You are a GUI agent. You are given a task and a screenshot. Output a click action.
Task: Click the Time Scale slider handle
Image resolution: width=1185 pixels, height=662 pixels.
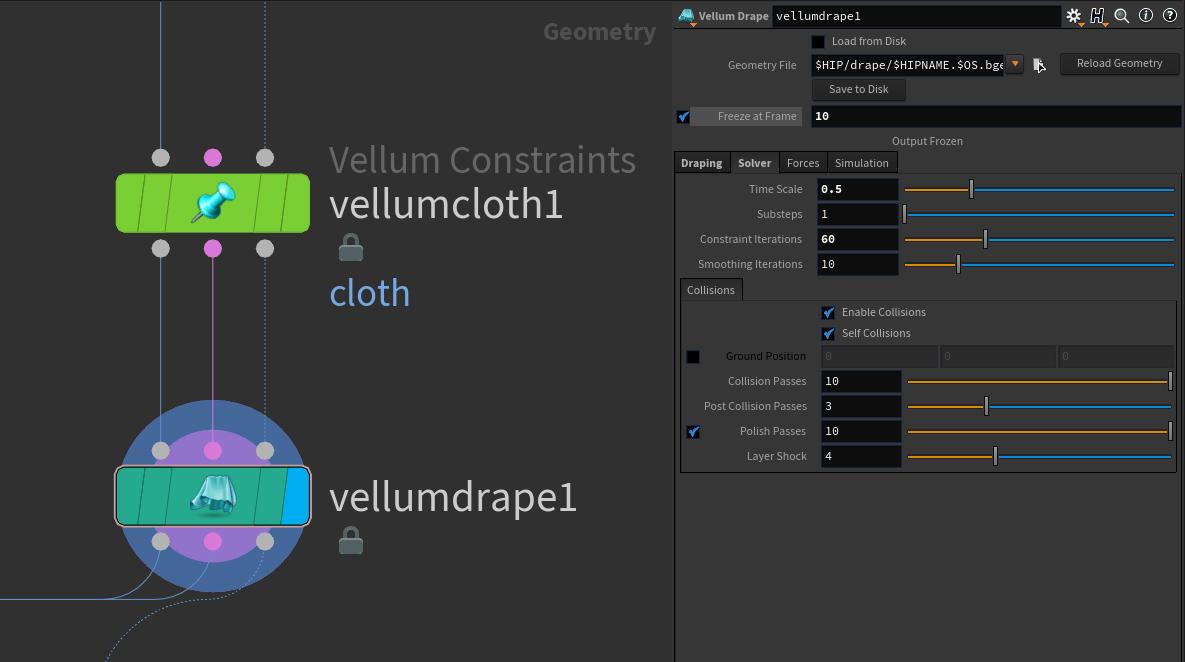(x=971, y=190)
